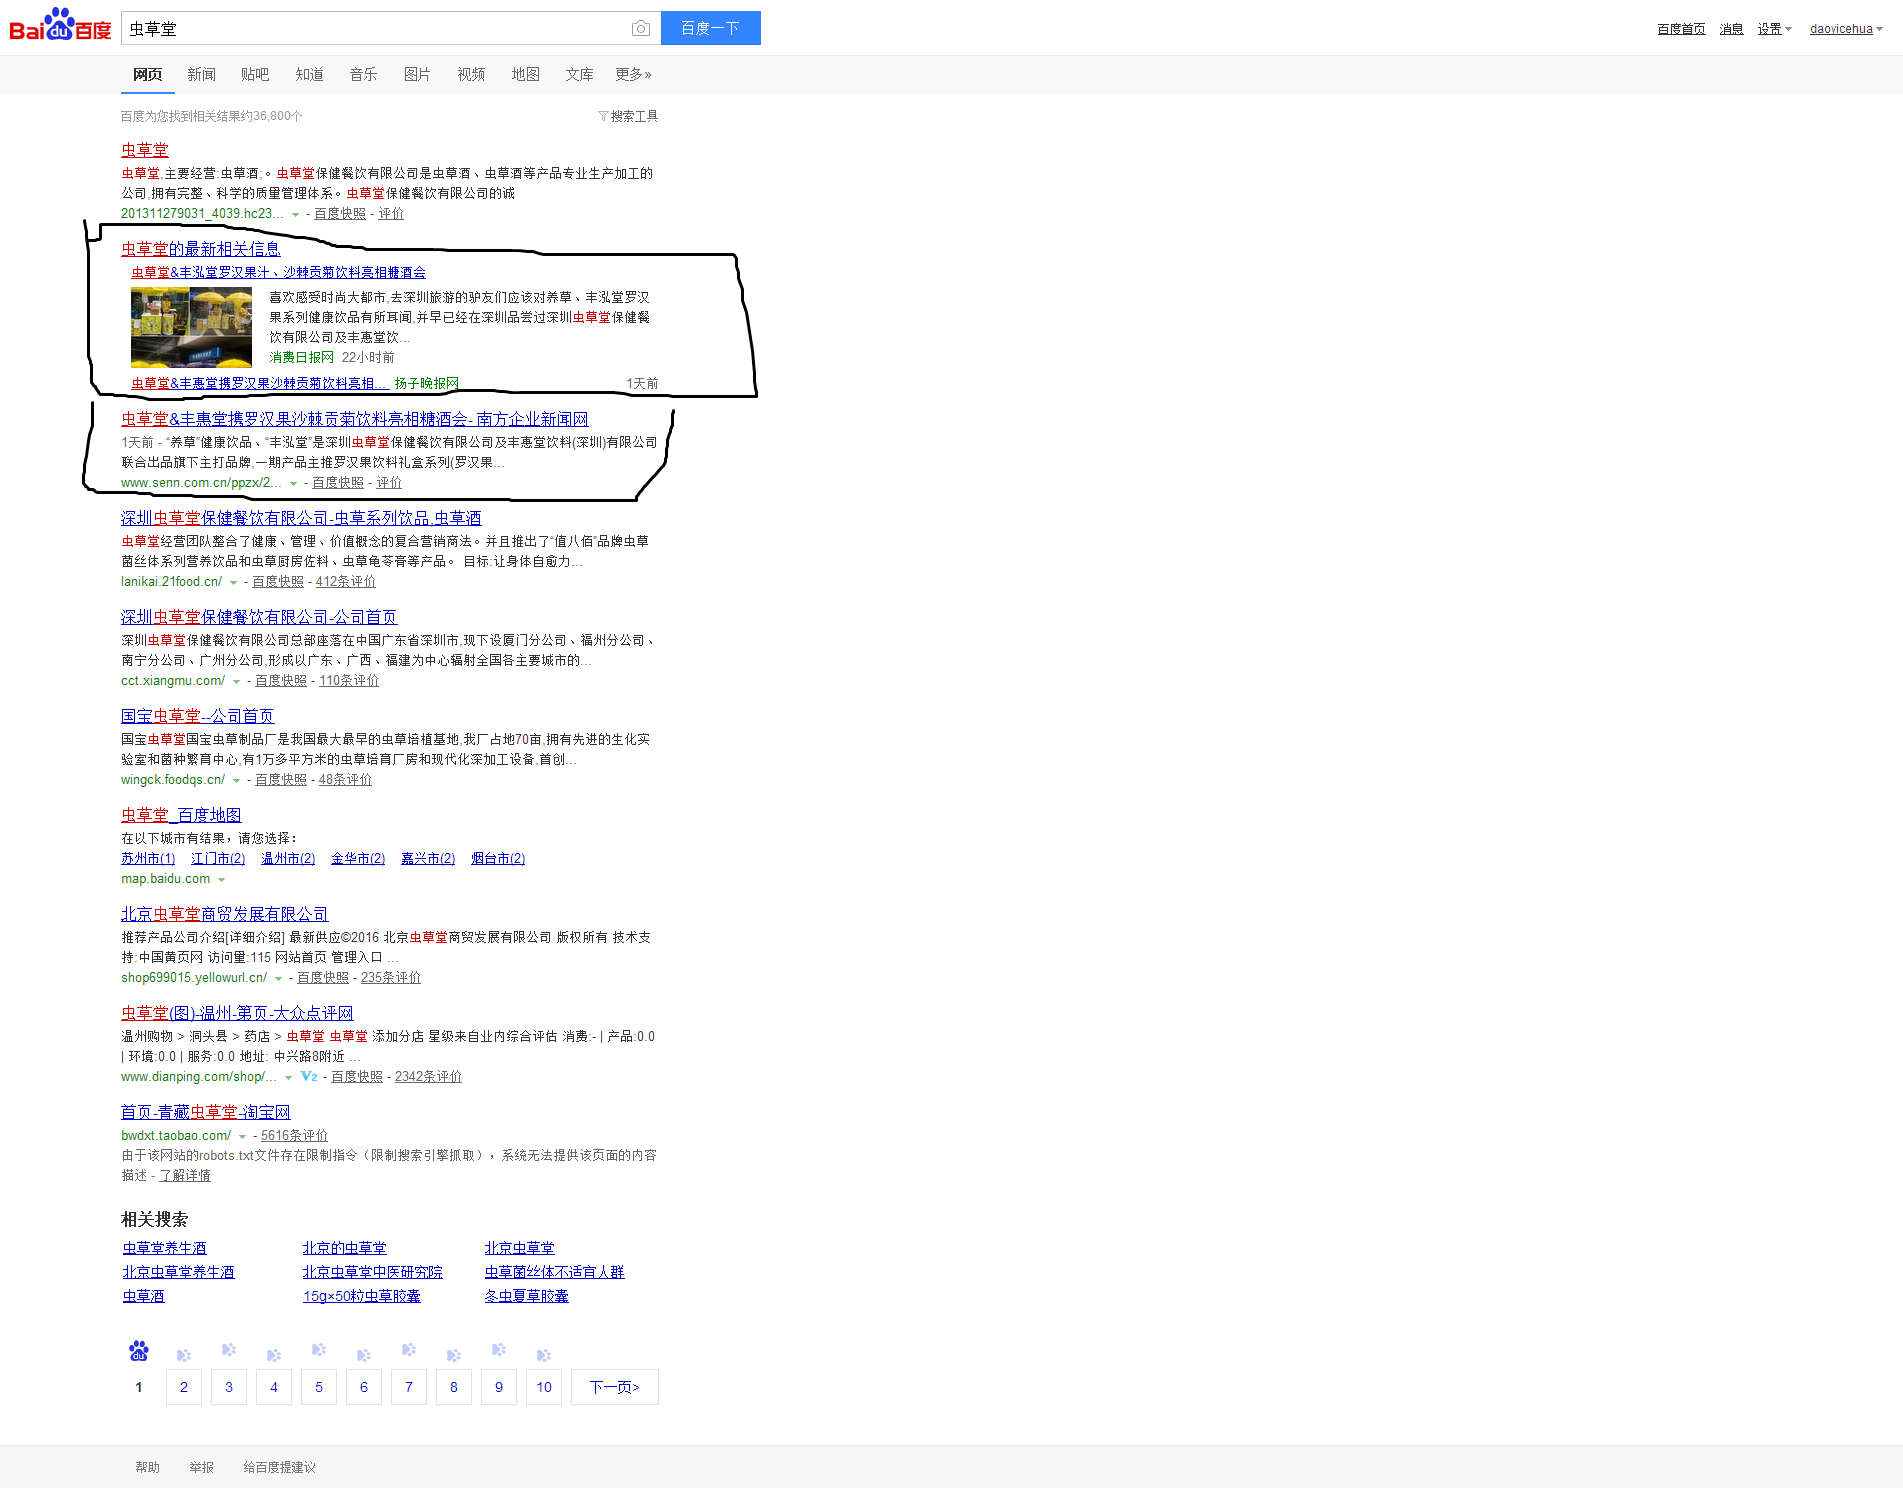Expand dropdown arrow next to bwdxt.taobao.com

(242, 1137)
